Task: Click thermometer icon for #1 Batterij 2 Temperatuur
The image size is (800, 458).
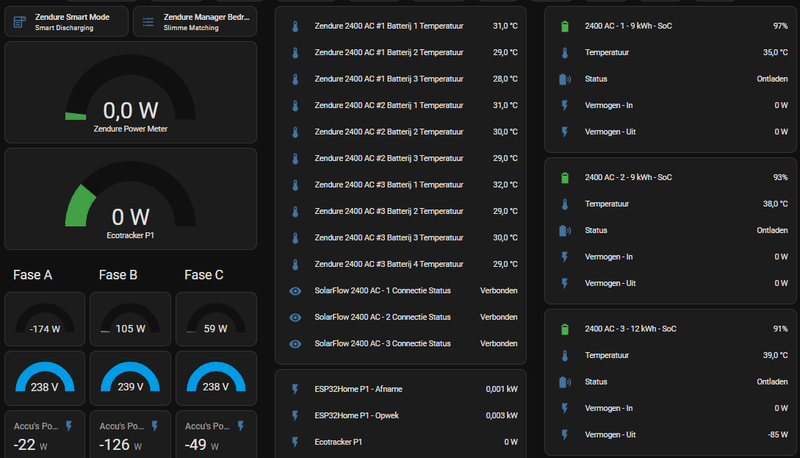Action: 295,53
